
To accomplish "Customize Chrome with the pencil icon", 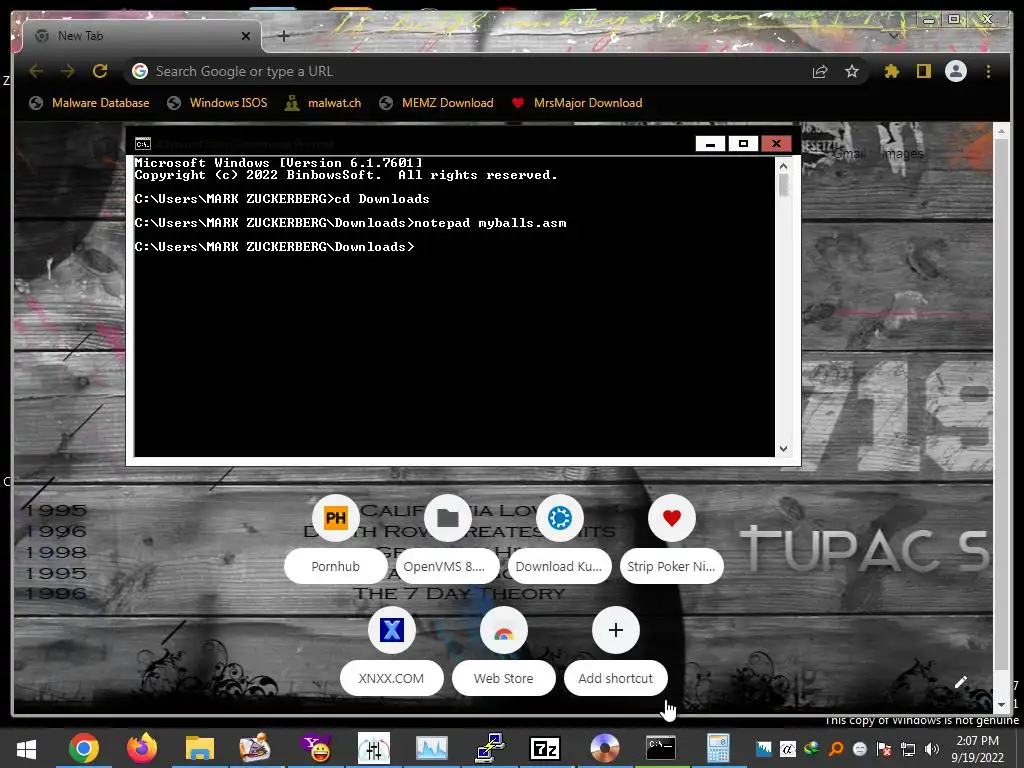I will (960, 682).
